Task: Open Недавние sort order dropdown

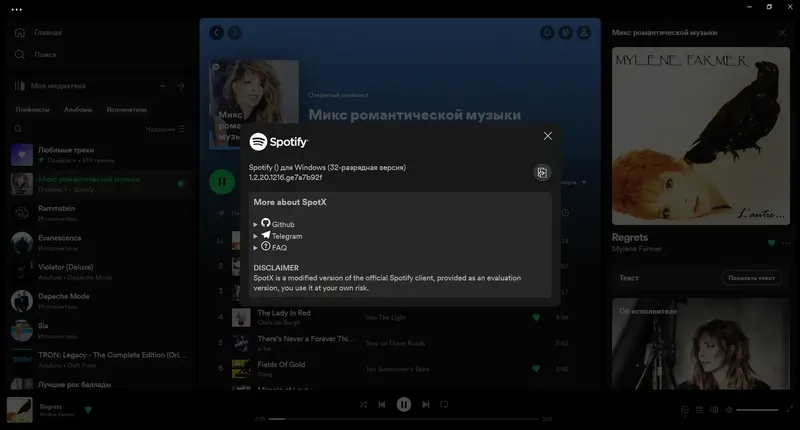Action: click(x=165, y=129)
